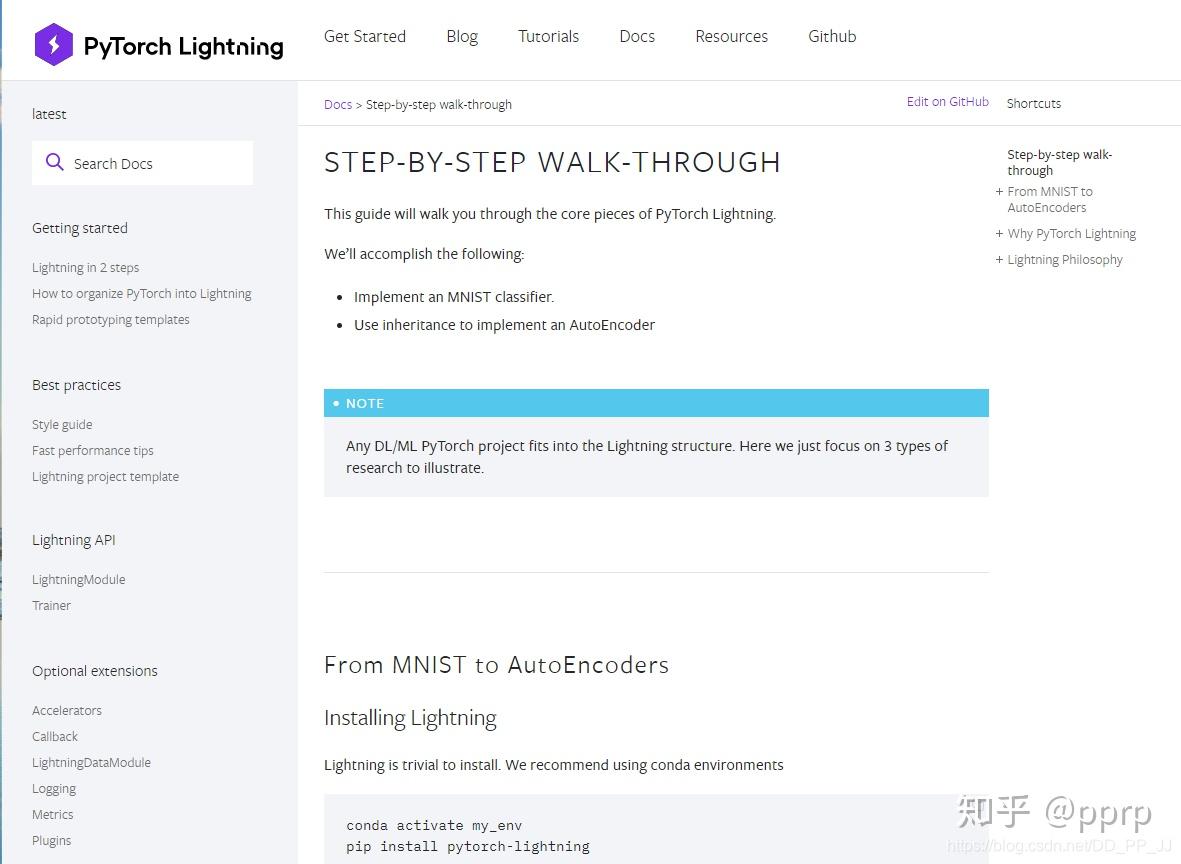
Task: Open the Metrics documentation link
Action: tap(52, 814)
